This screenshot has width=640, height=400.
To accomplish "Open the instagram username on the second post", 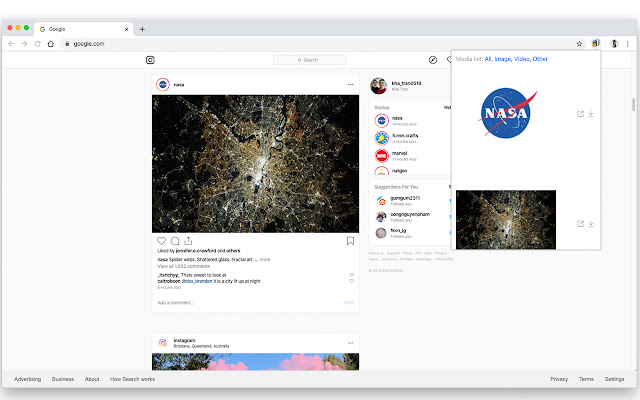I will [x=184, y=340].
